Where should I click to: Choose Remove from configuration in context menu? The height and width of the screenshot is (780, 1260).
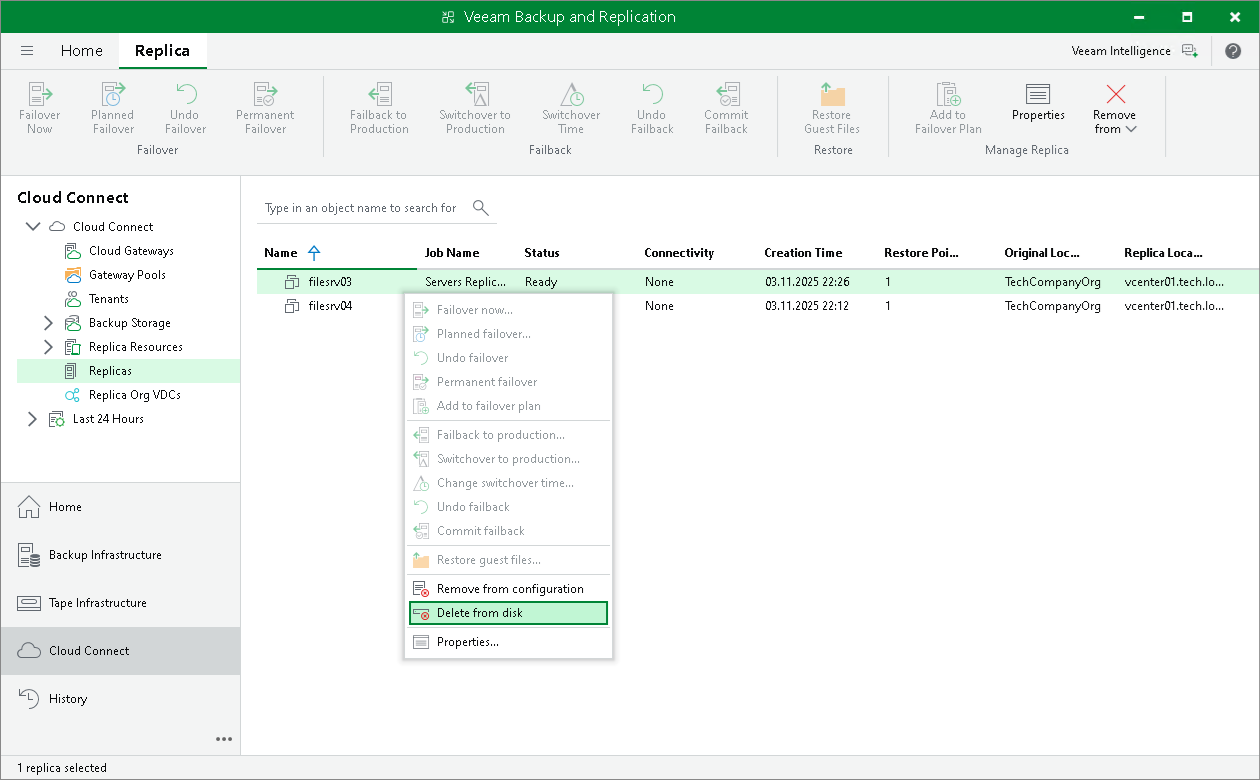508,589
